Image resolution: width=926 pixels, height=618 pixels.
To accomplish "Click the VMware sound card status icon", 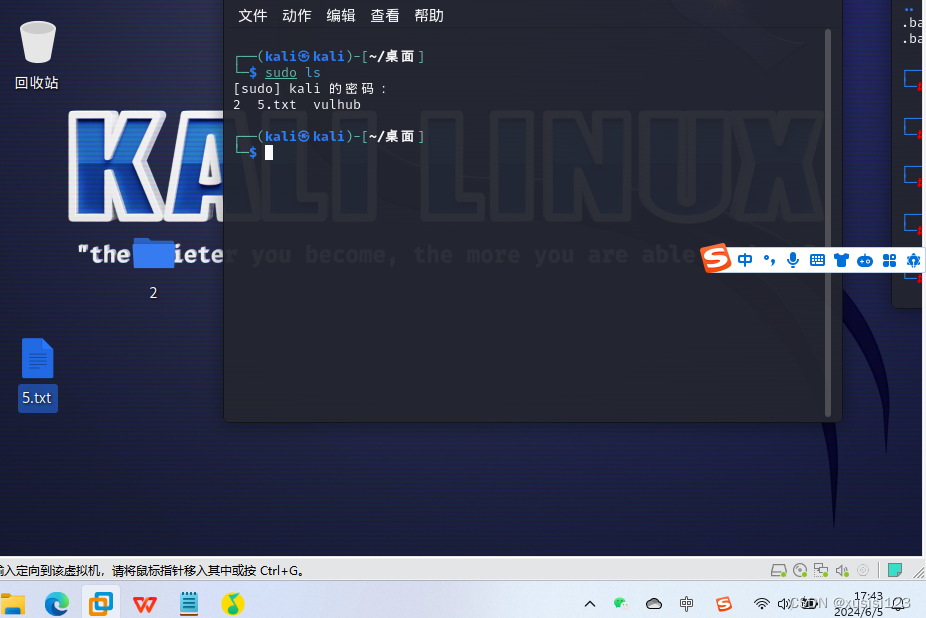I will tap(842, 570).
